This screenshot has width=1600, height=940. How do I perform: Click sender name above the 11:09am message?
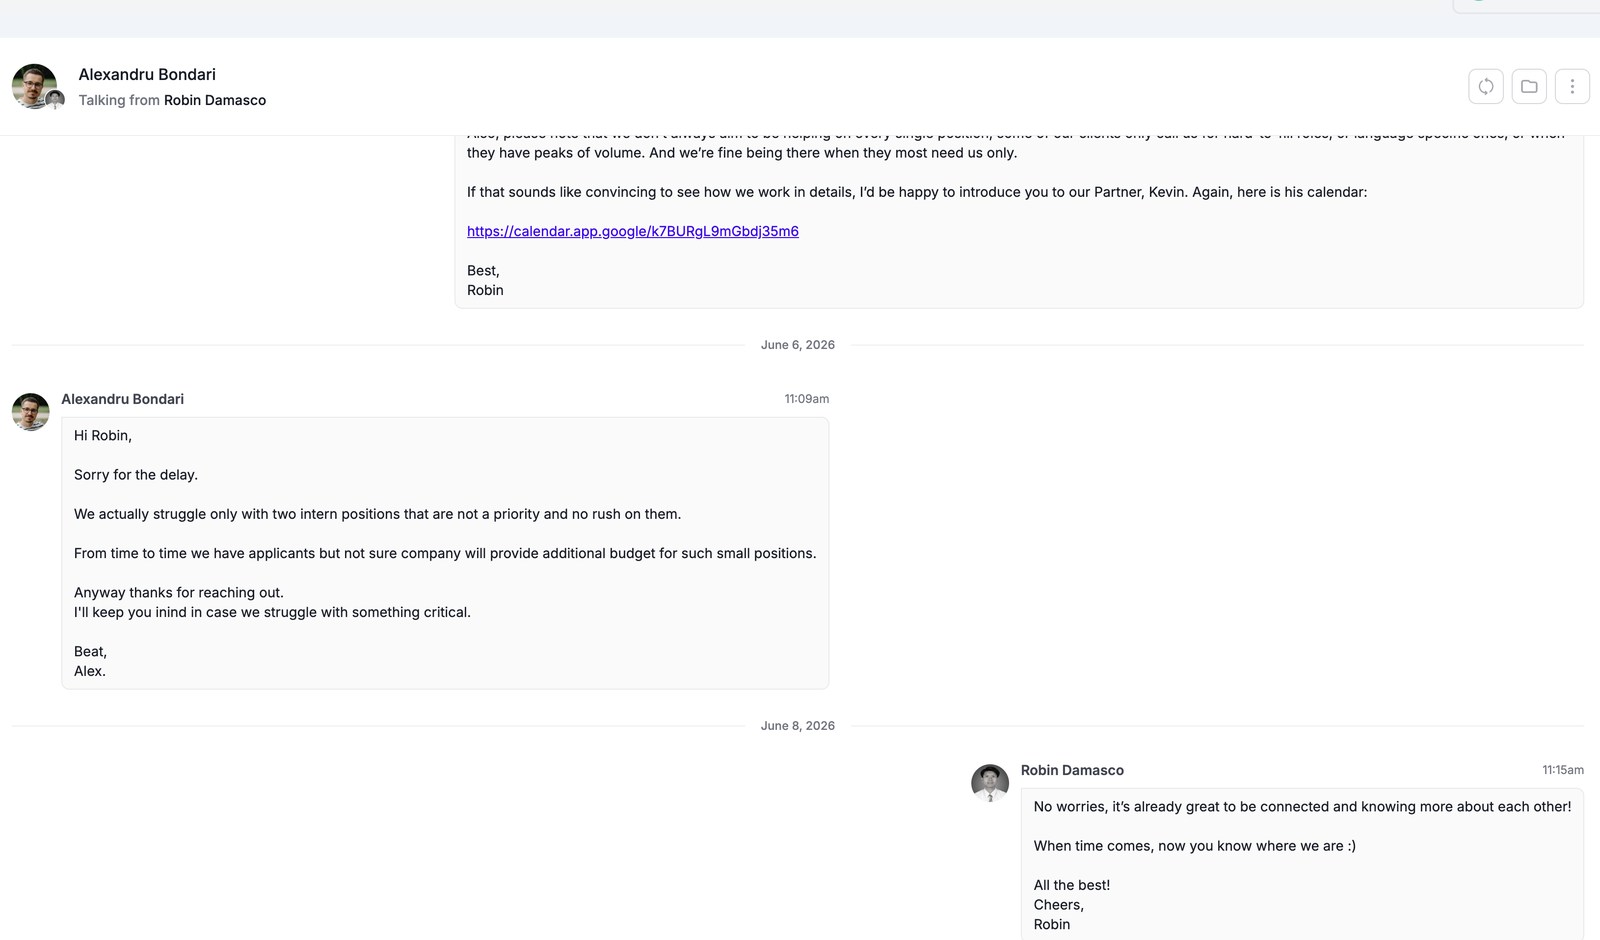pos(122,399)
